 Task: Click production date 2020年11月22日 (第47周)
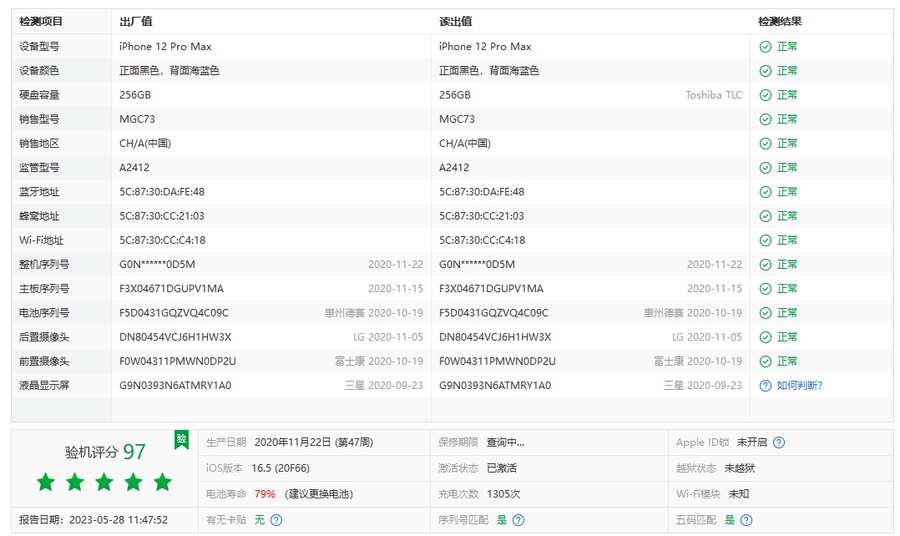tap(313, 442)
